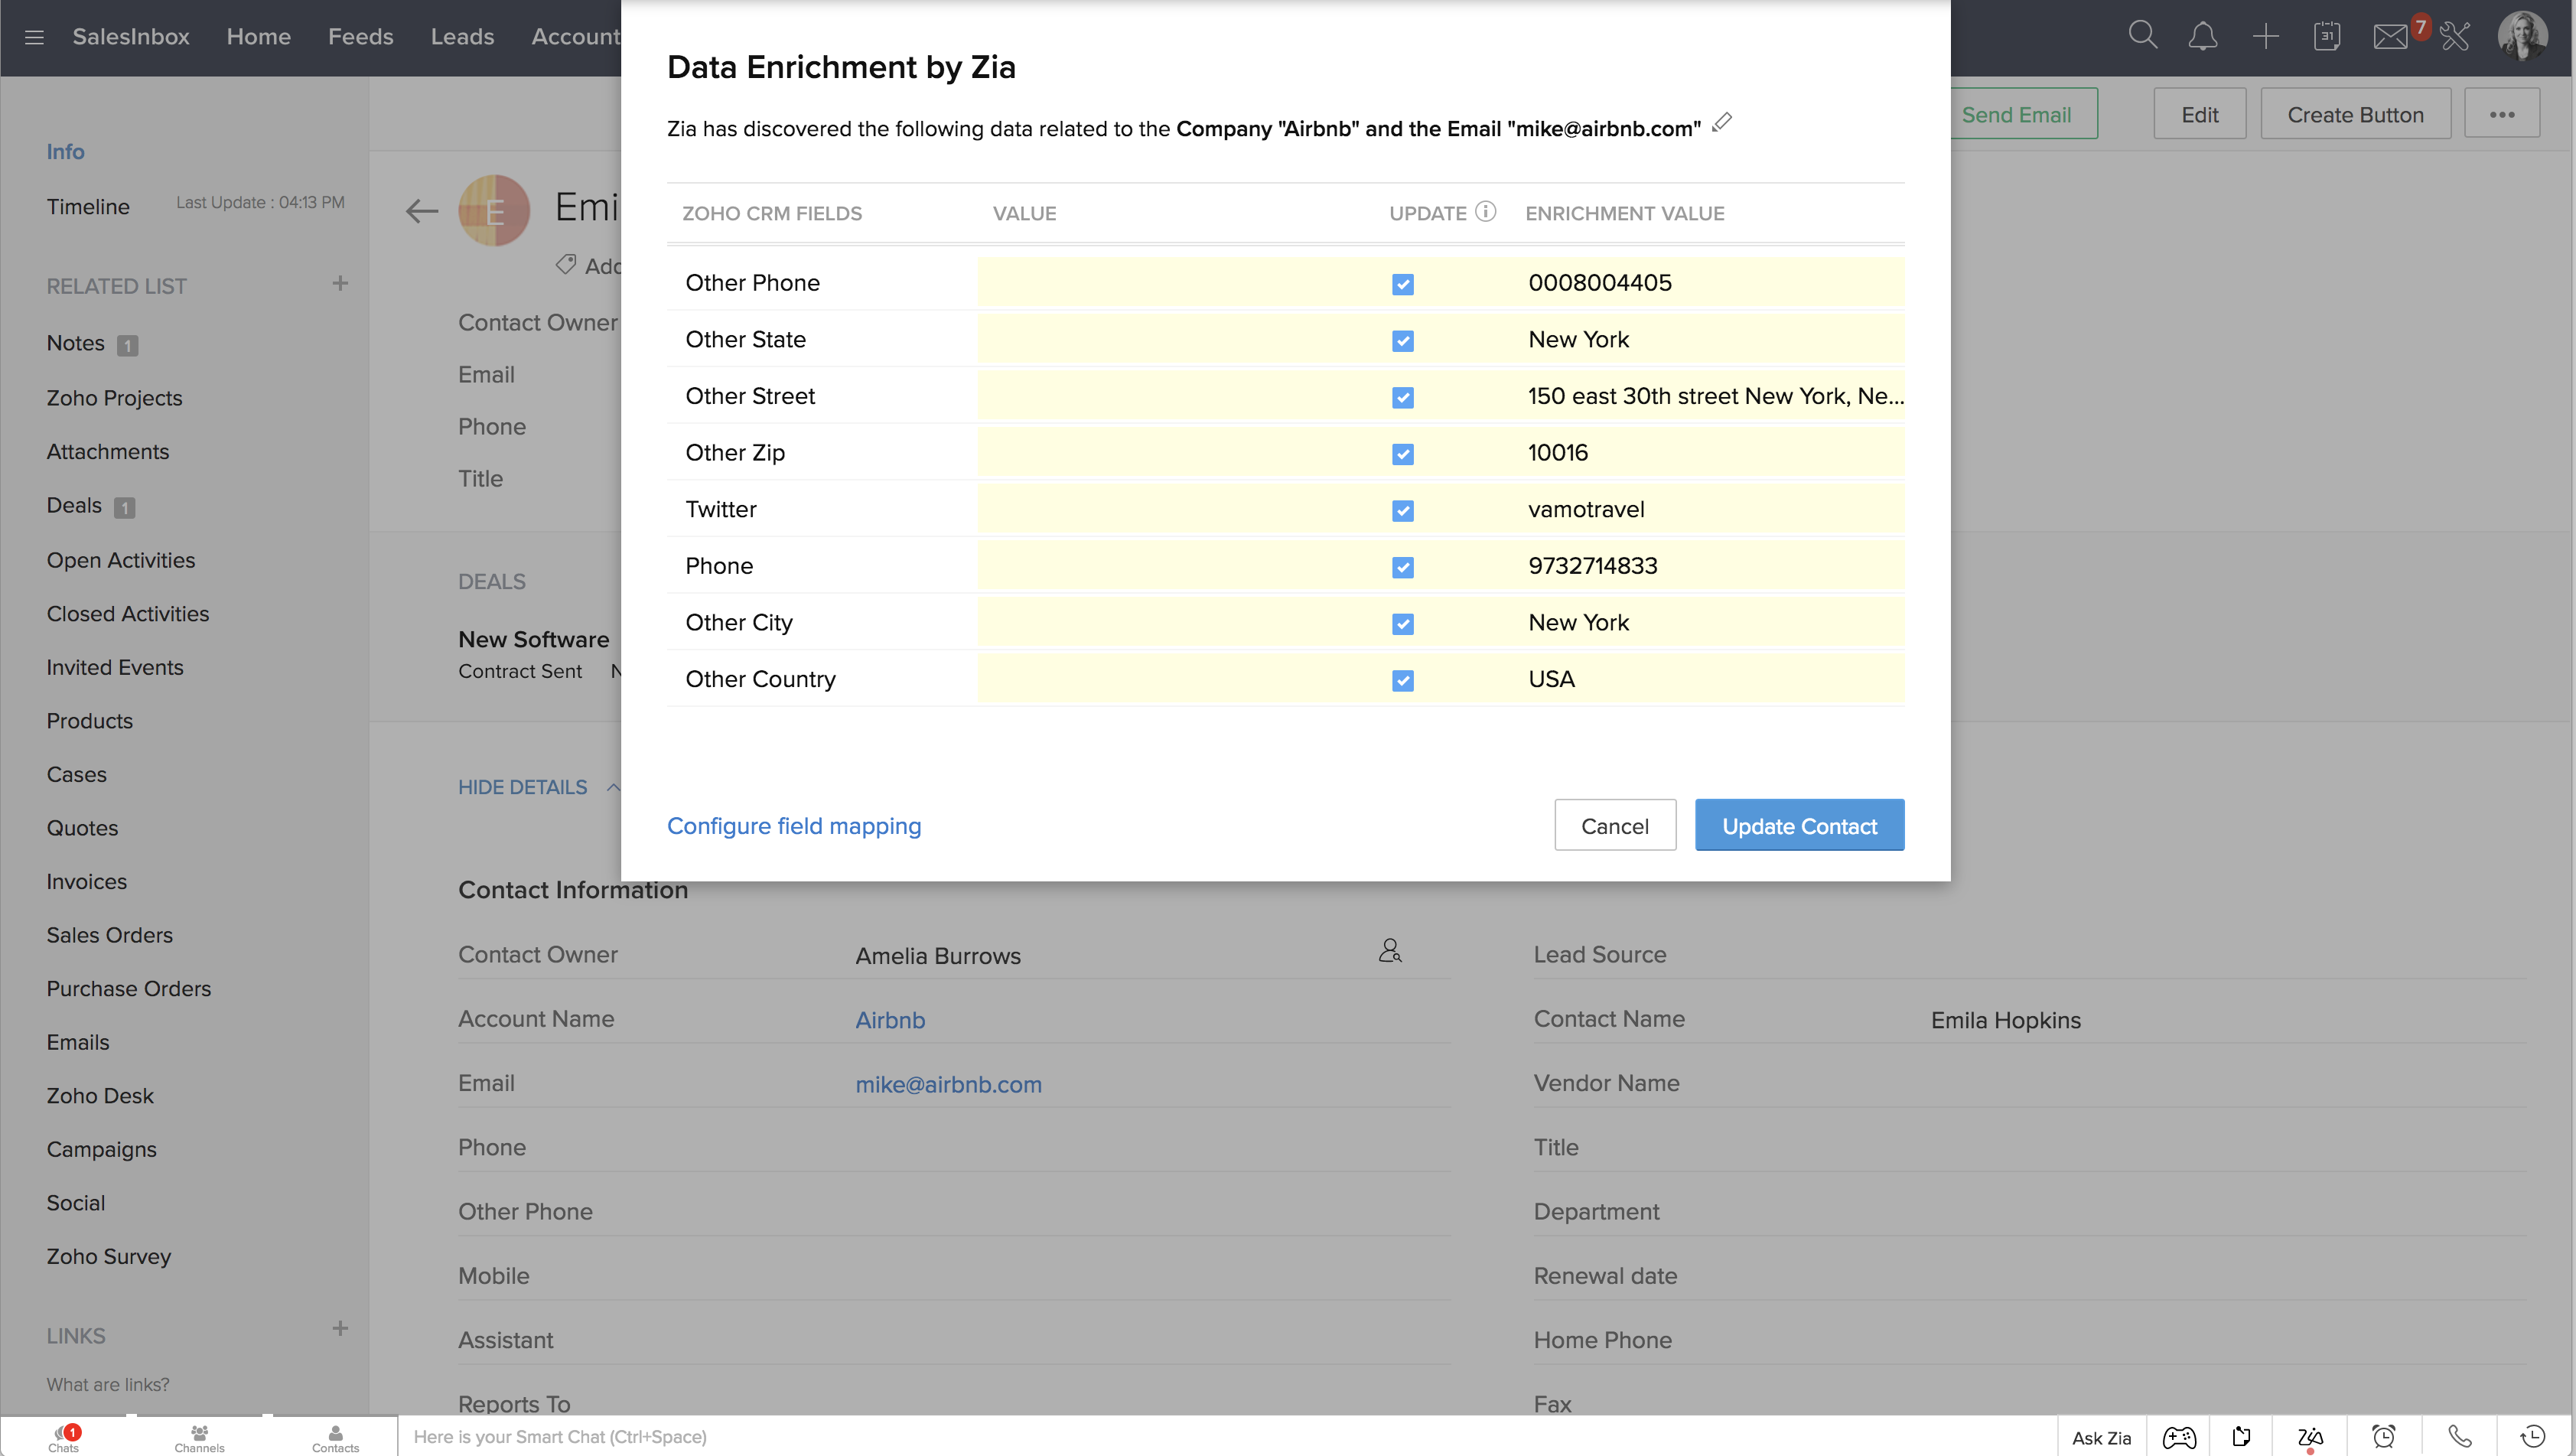
Task: Open the Feeds tab
Action: point(361,37)
